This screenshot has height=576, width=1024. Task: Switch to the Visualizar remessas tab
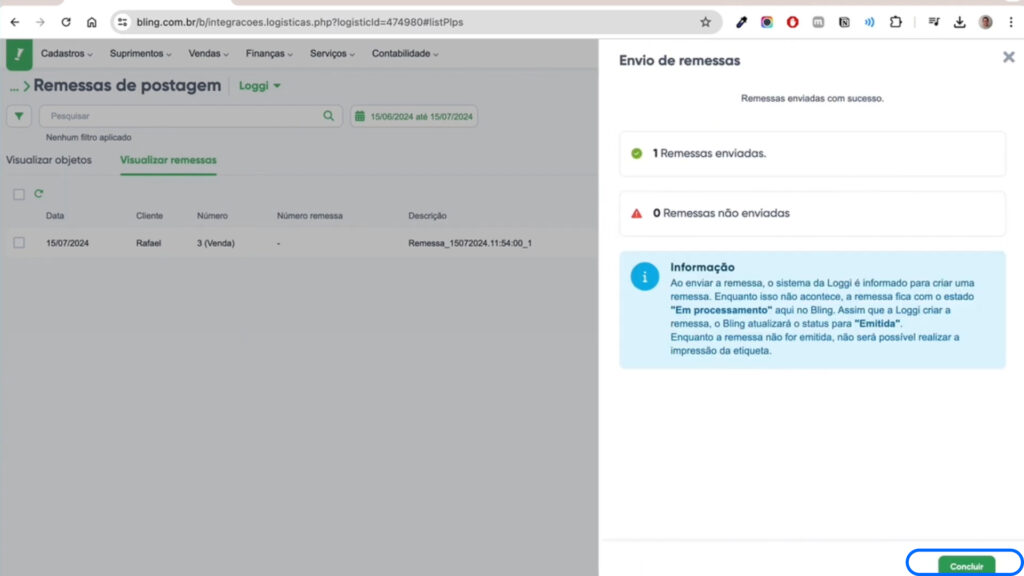[168, 160]
